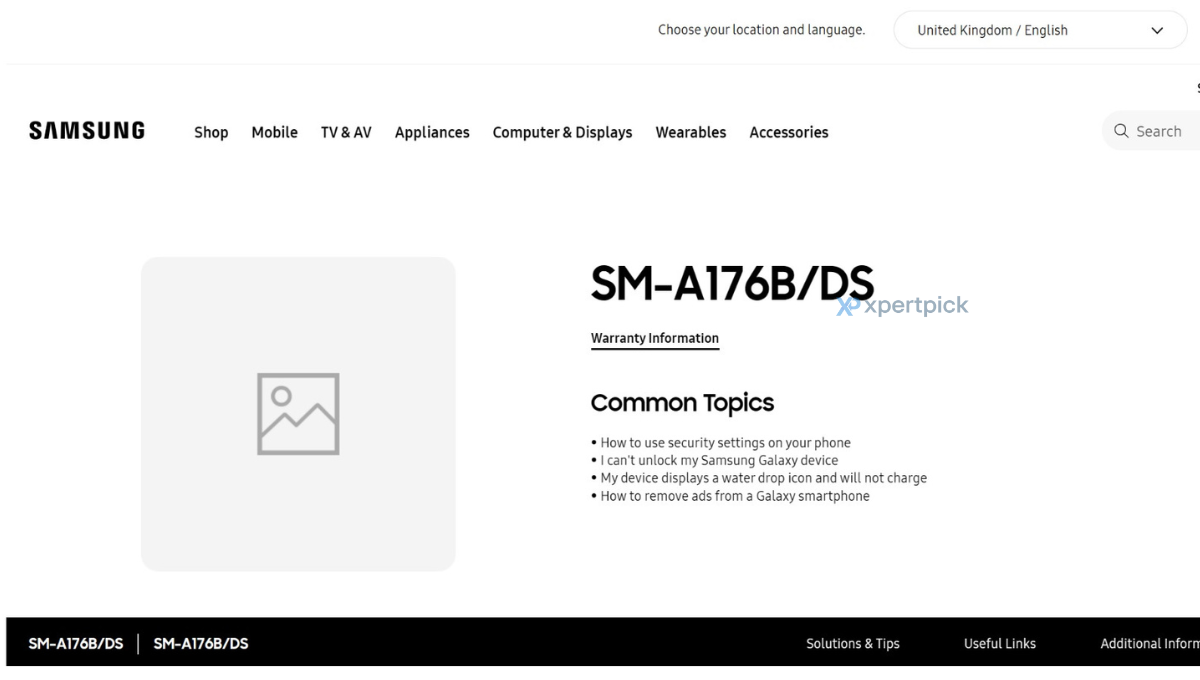Open 'How to use security settings' topic
Viewport: 1200px width, 680px height.
tap(725, 443)
